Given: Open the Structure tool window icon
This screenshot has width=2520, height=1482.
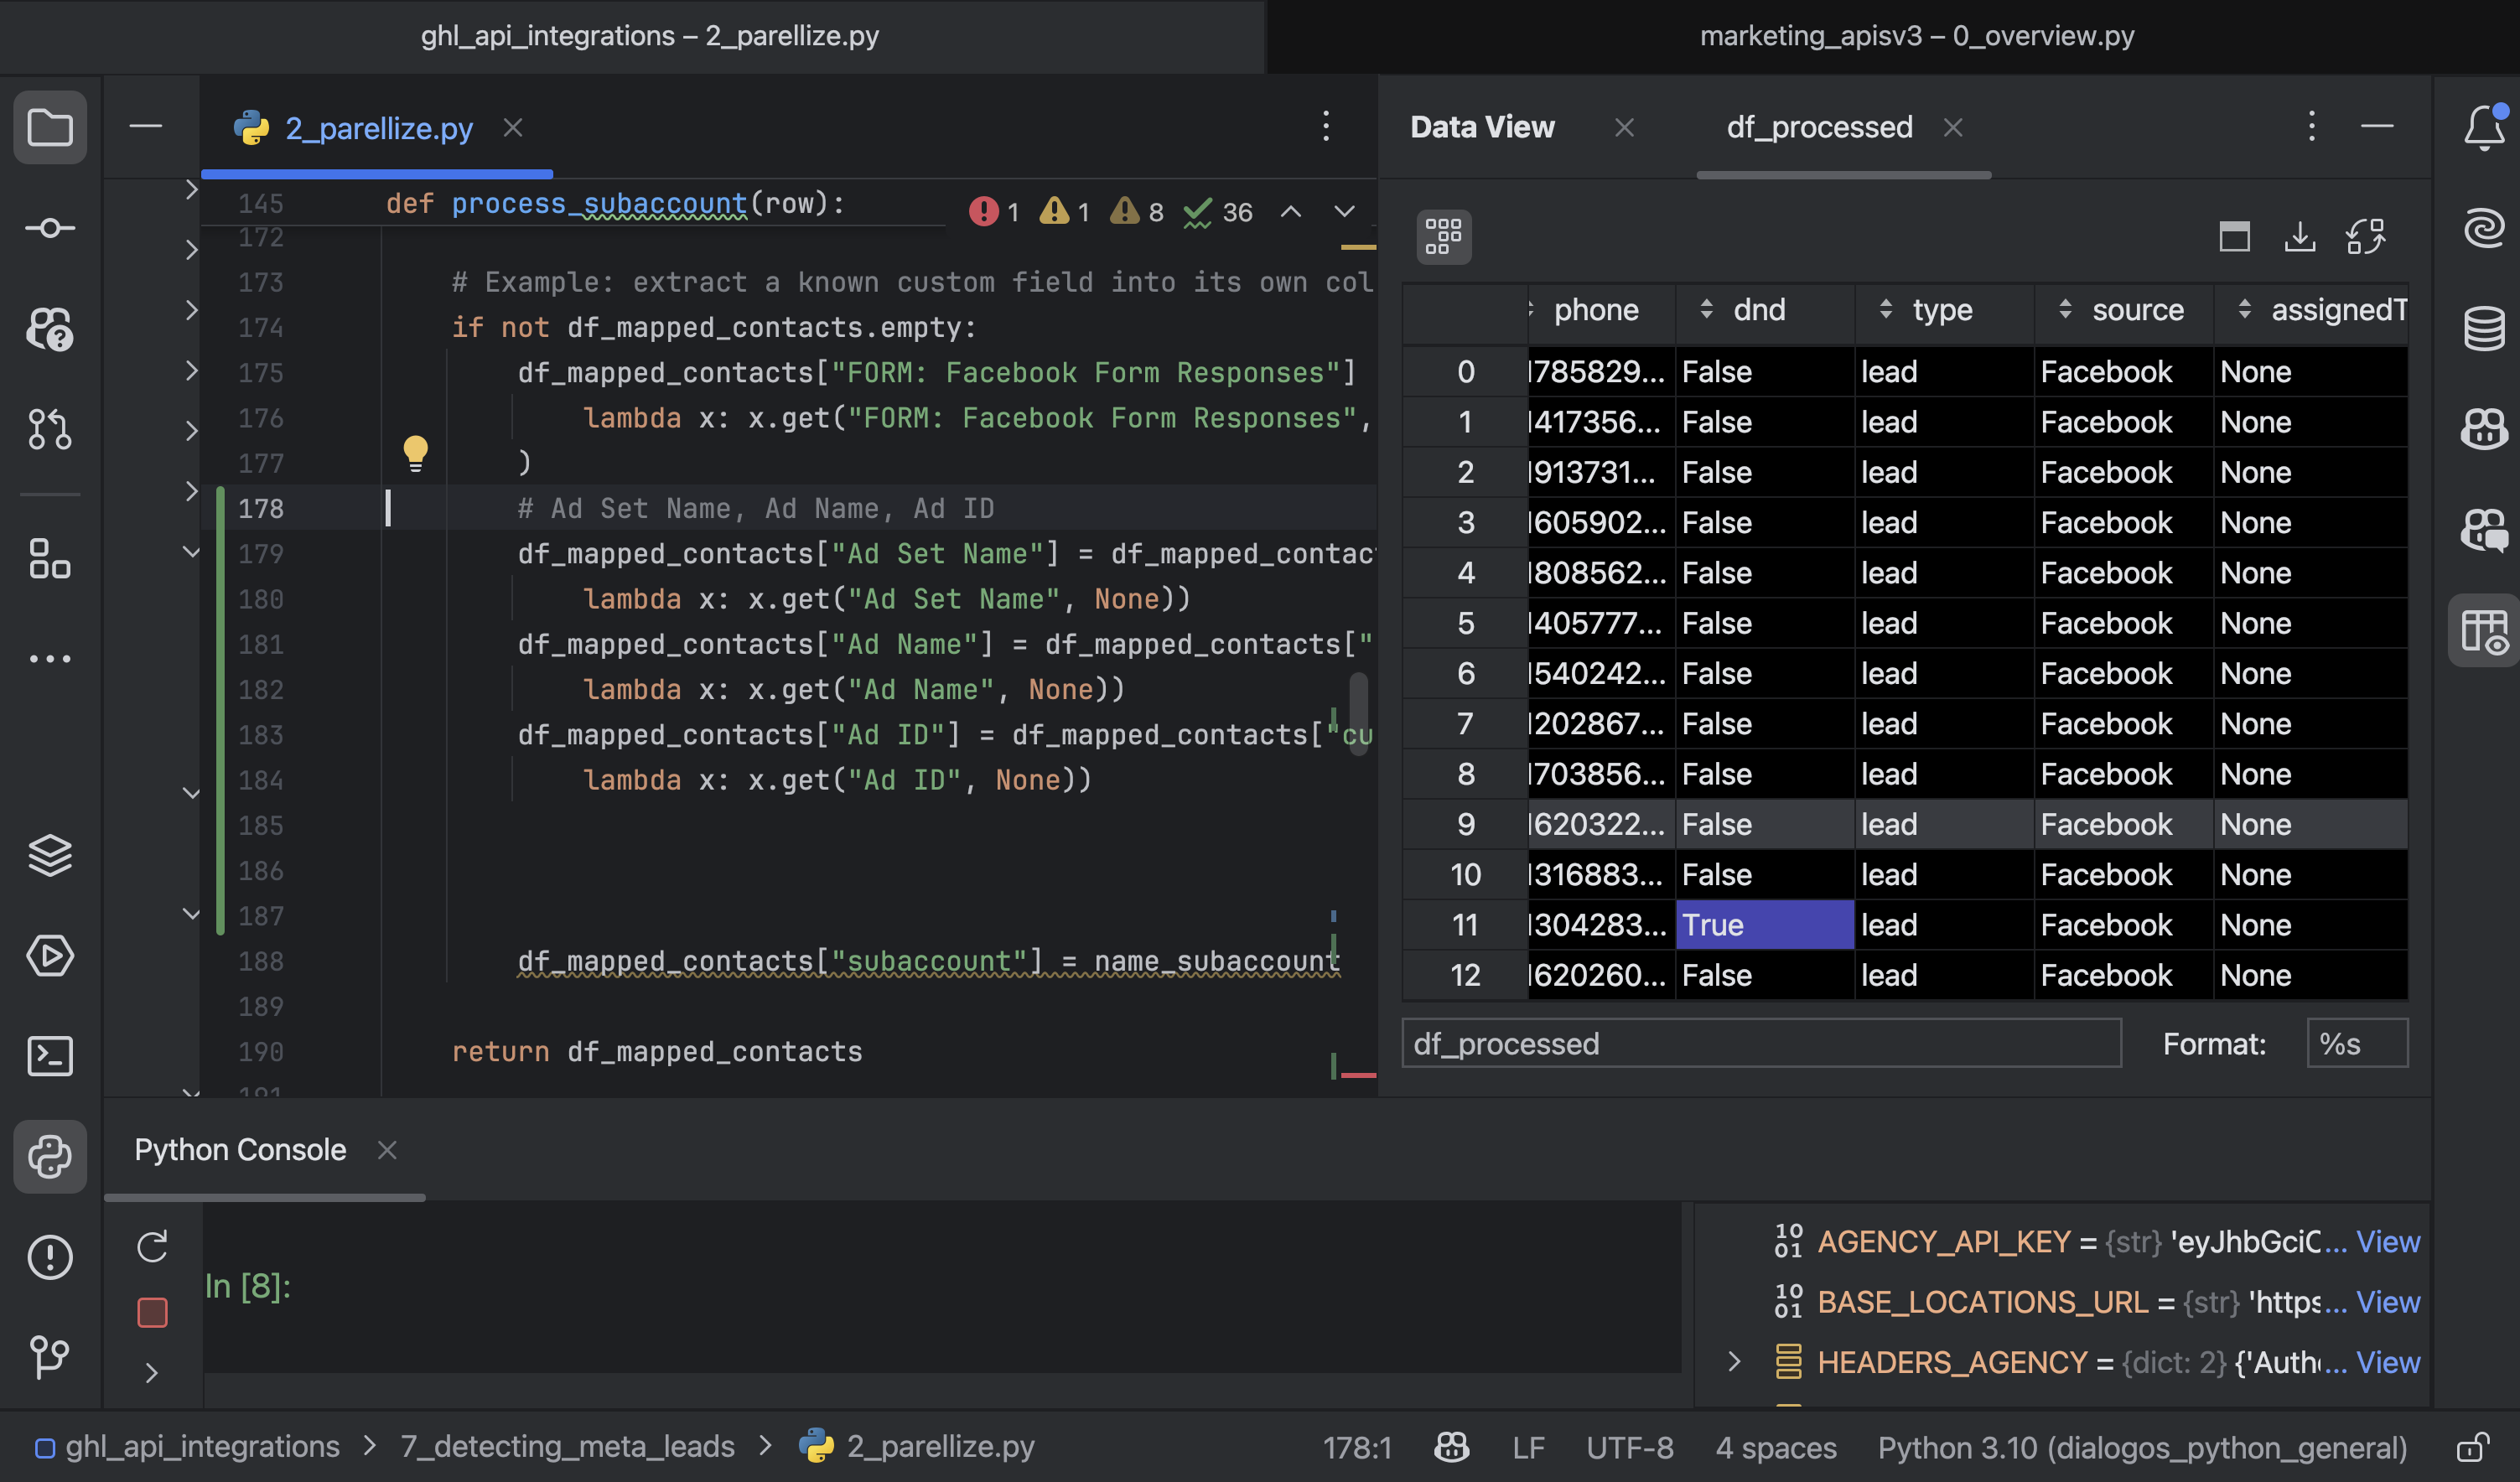Looking at the screenshot, I should click(50, 558).
